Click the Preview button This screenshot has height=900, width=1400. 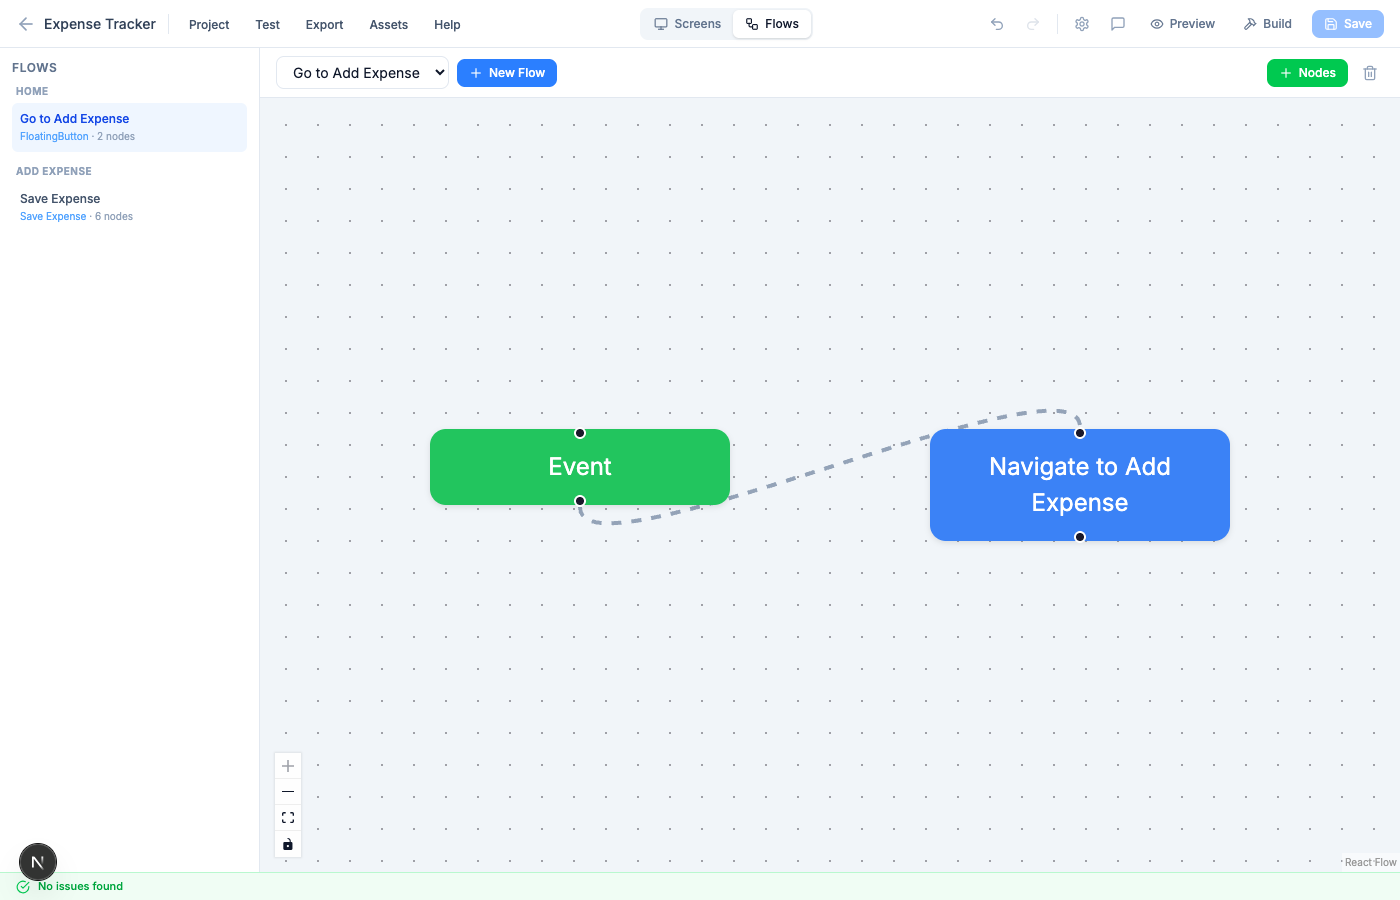pyautogui.click(x=1183, y=24)
